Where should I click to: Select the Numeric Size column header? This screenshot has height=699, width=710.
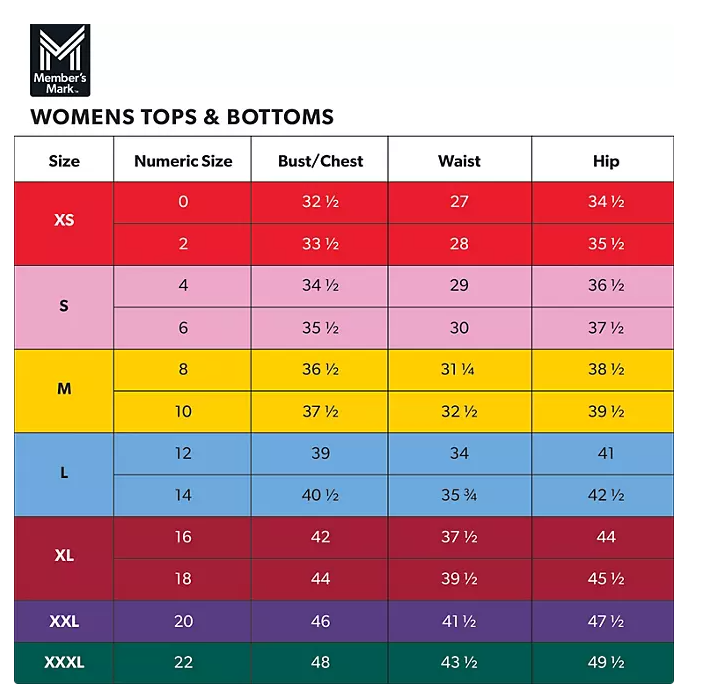click(183, 161)
